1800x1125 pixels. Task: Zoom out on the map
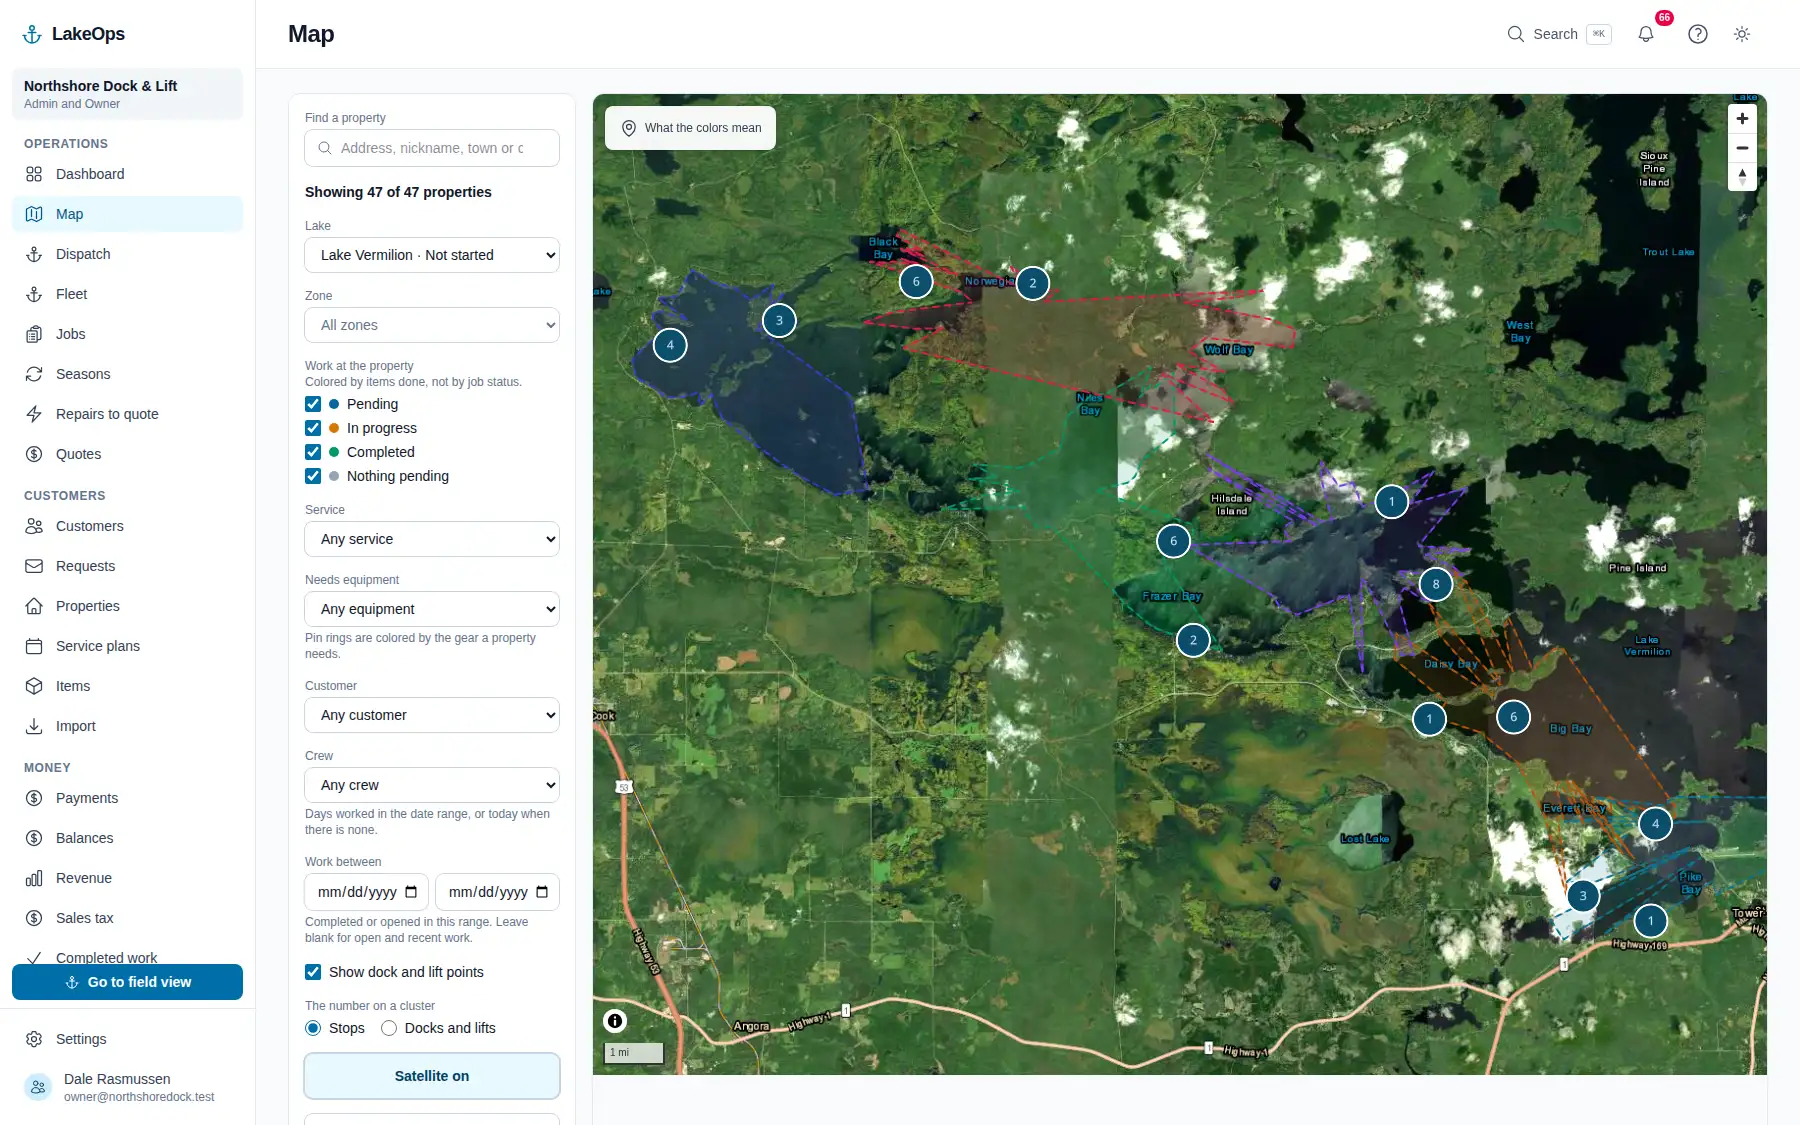1742,147
